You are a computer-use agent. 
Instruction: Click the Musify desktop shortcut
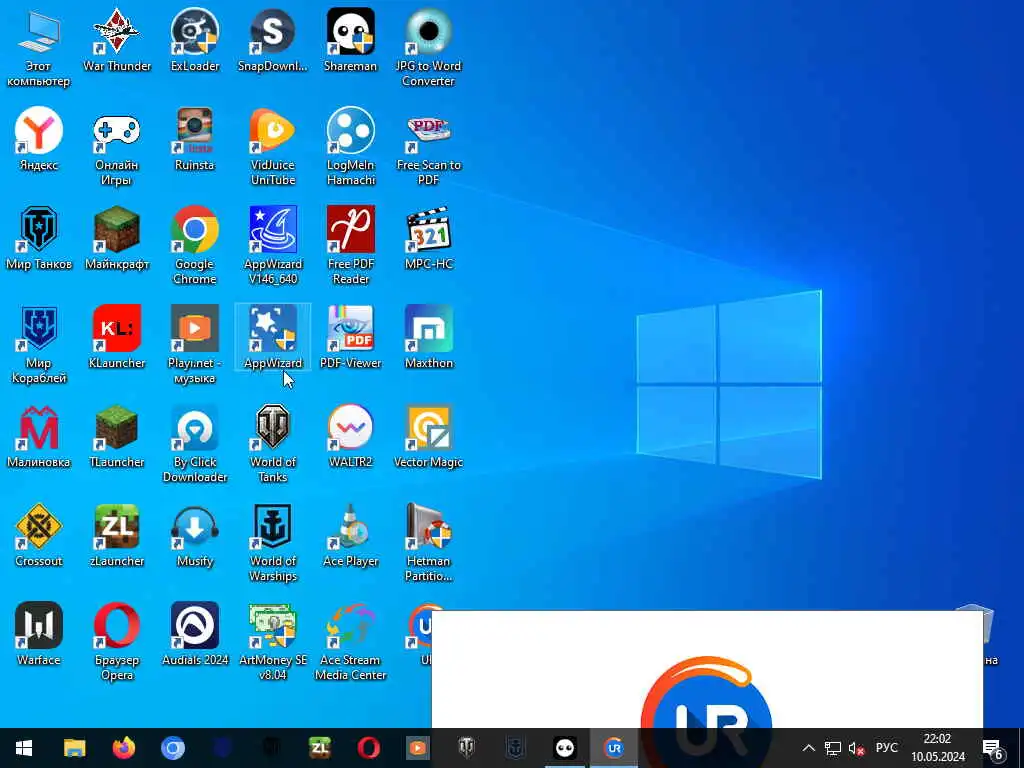pos(195,535)
